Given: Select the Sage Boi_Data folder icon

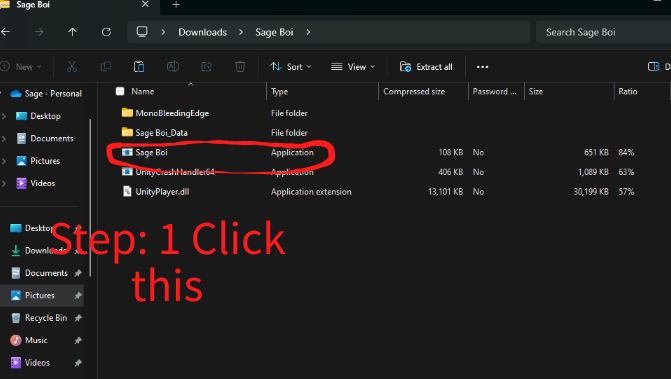Looking at the screenshot, I should pyautogui.click(x=127, y=132).
